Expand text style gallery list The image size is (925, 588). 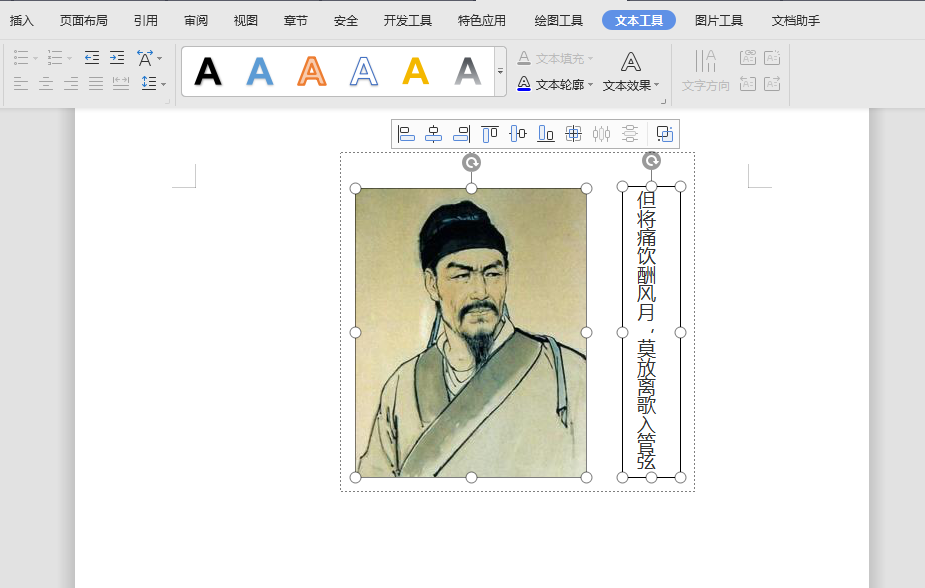click(x=500, y=71)
